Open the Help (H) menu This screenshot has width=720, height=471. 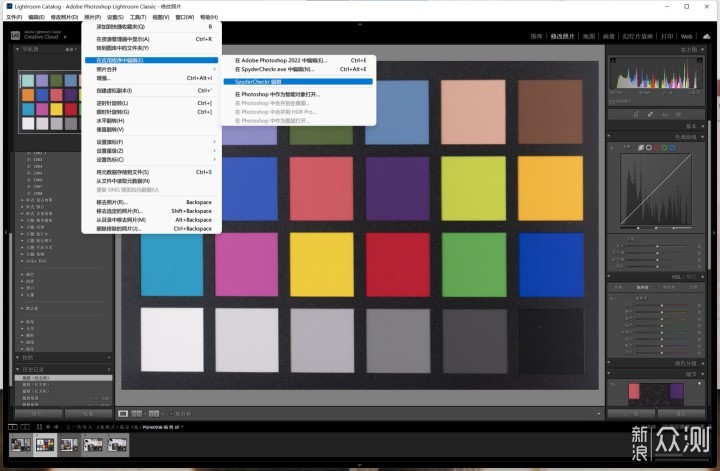209,17
